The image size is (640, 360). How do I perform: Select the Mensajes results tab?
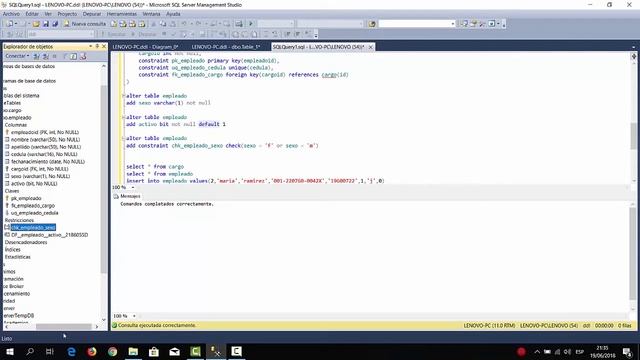[x=127, y=196]
